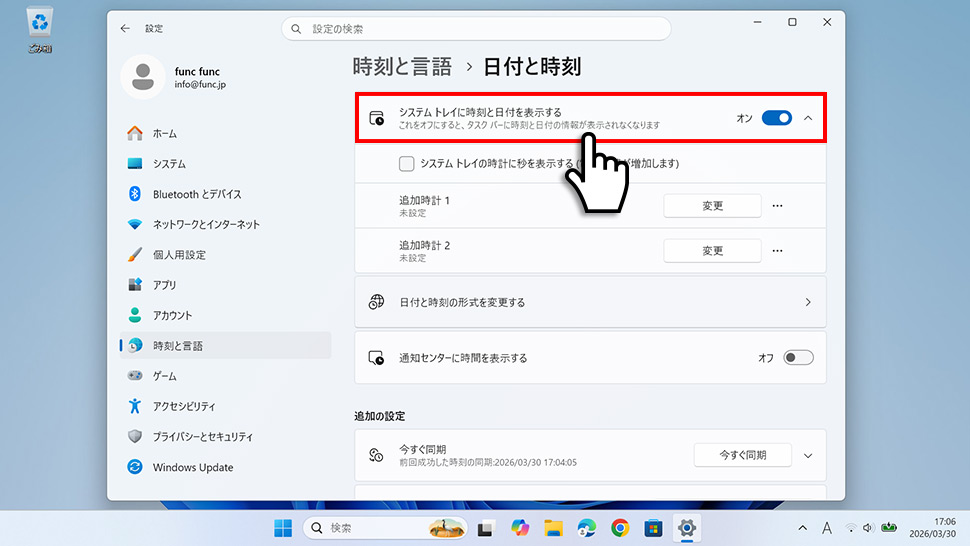Select Bluetooth とデバイス in sidebar
Image resolution: width=970 pixels, height=546 pixels.
(x=197, y=194)
